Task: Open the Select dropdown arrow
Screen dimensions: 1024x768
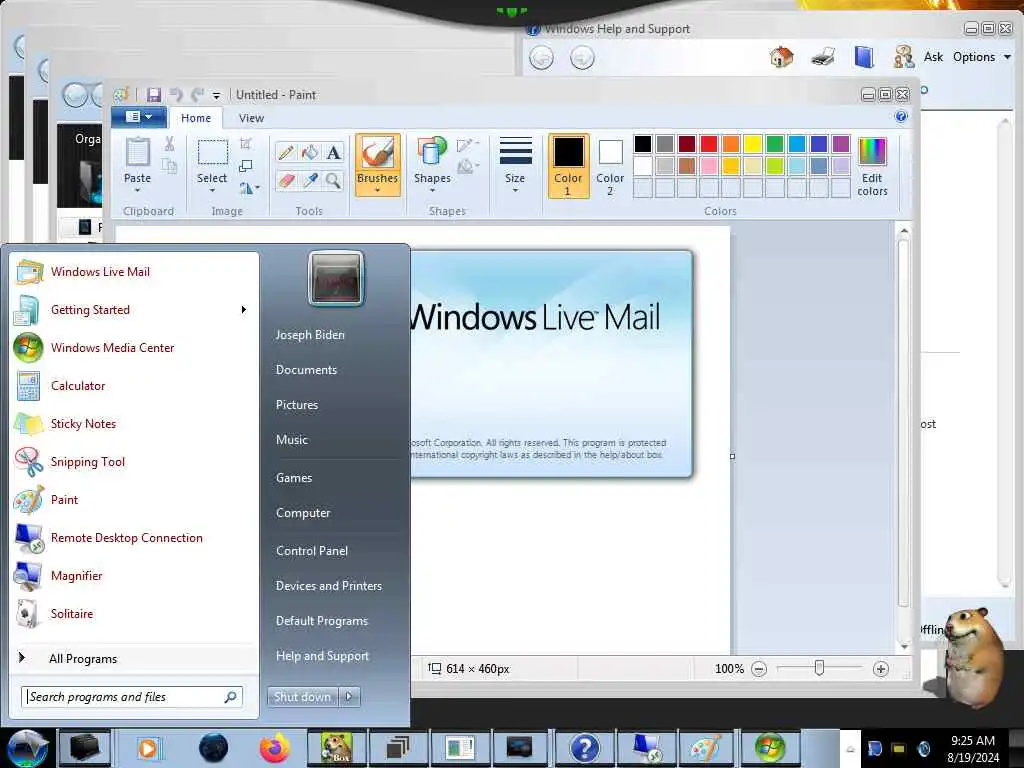Action: (212, 191)
